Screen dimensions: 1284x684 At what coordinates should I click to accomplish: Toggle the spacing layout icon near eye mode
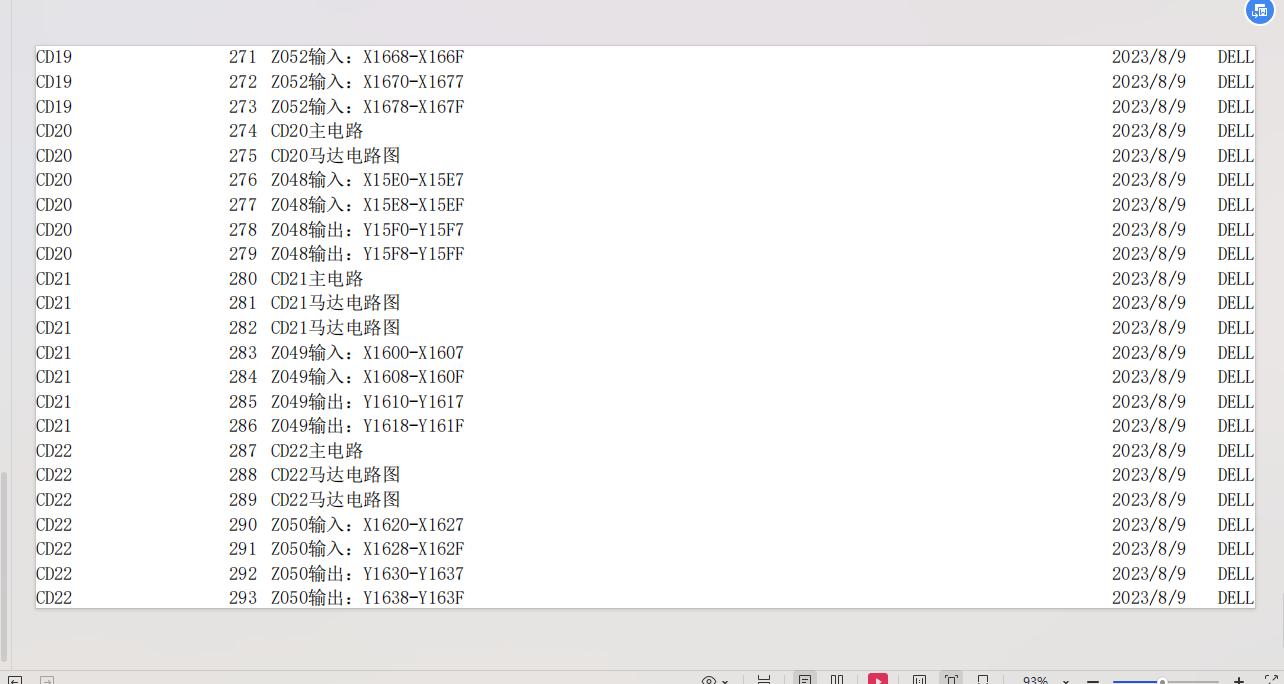pyautogui.click(x=764, y=680)
